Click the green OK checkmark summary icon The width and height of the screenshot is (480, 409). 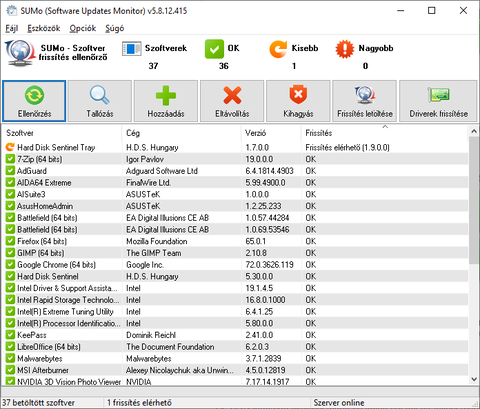(x=214, y=49)
